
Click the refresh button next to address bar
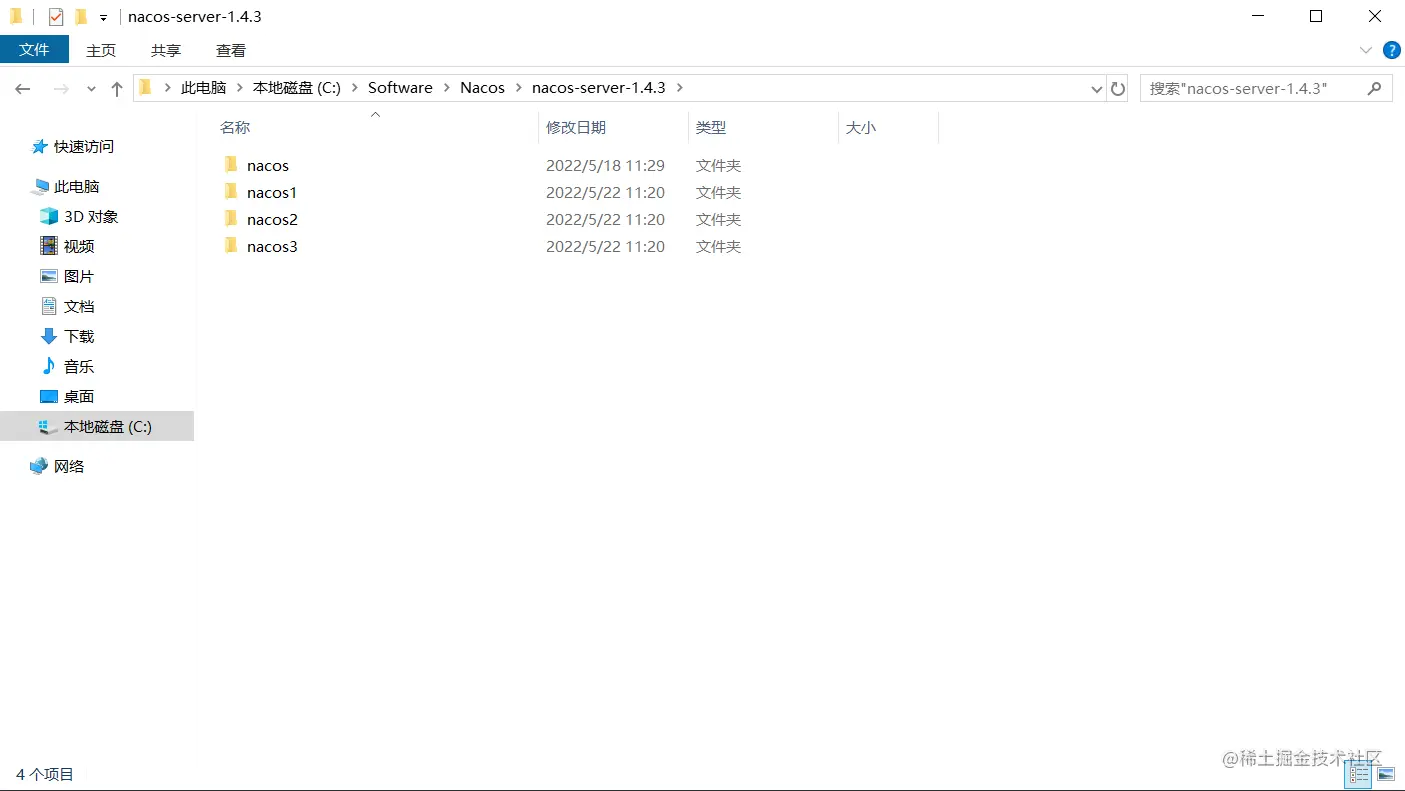(1118, 88)
